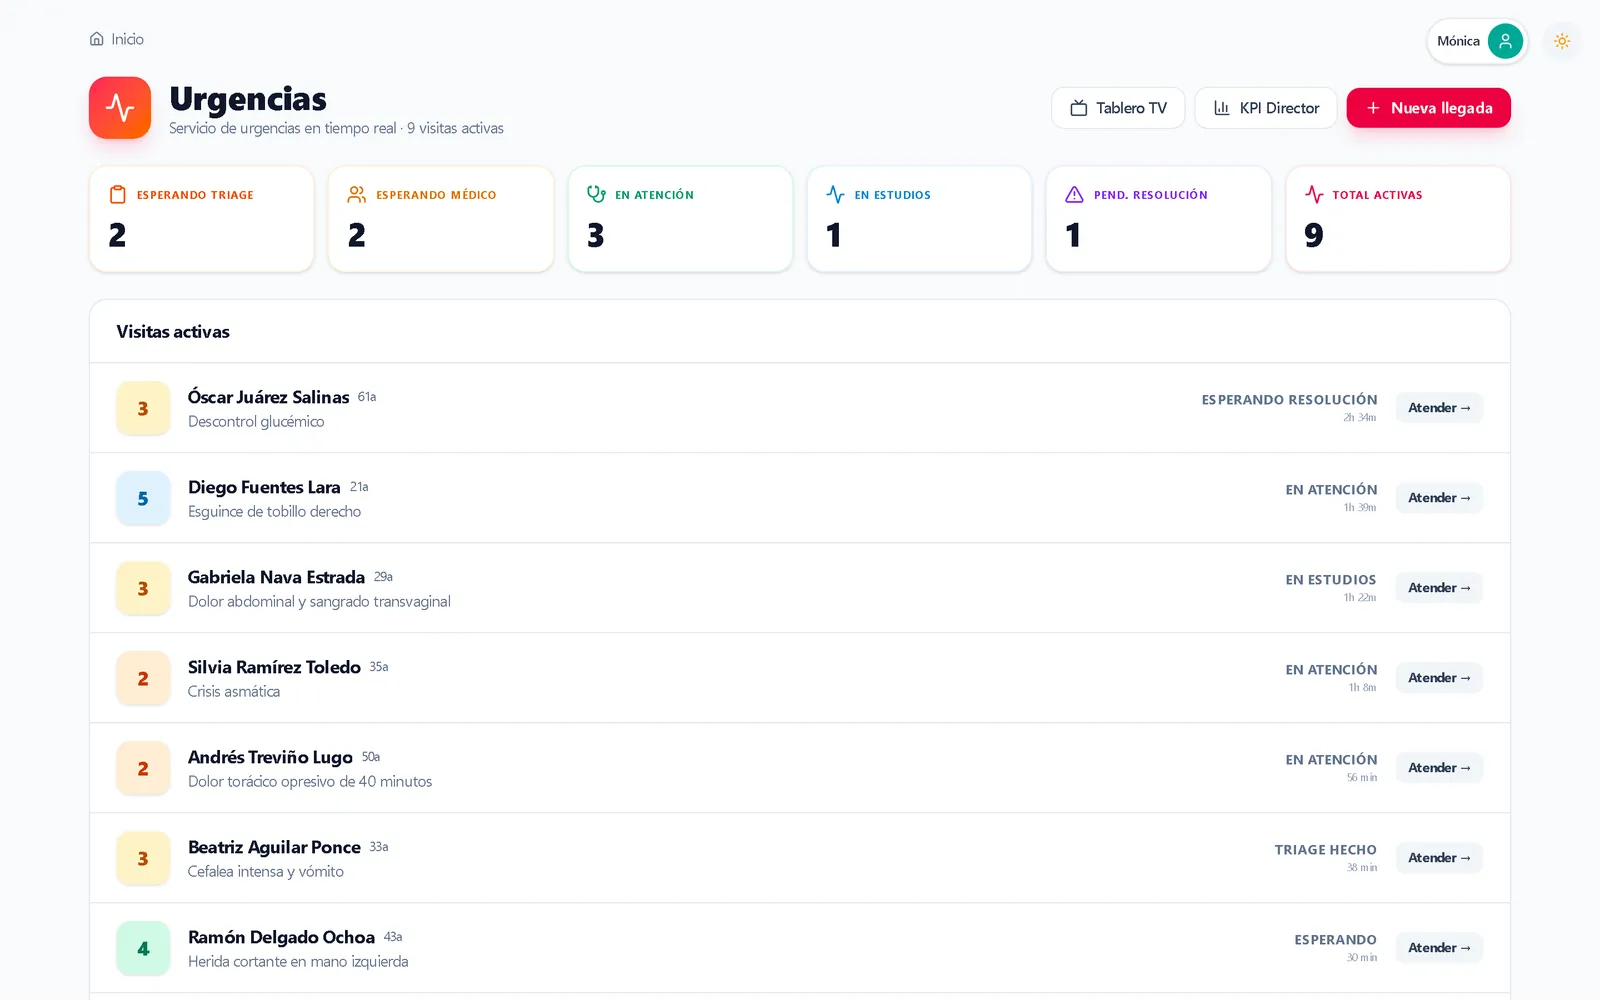This screenshot has width=1600, height=1000.
Task: Click the name Beatriz Aguilar Ponce
Action: (x=274, y=847)
